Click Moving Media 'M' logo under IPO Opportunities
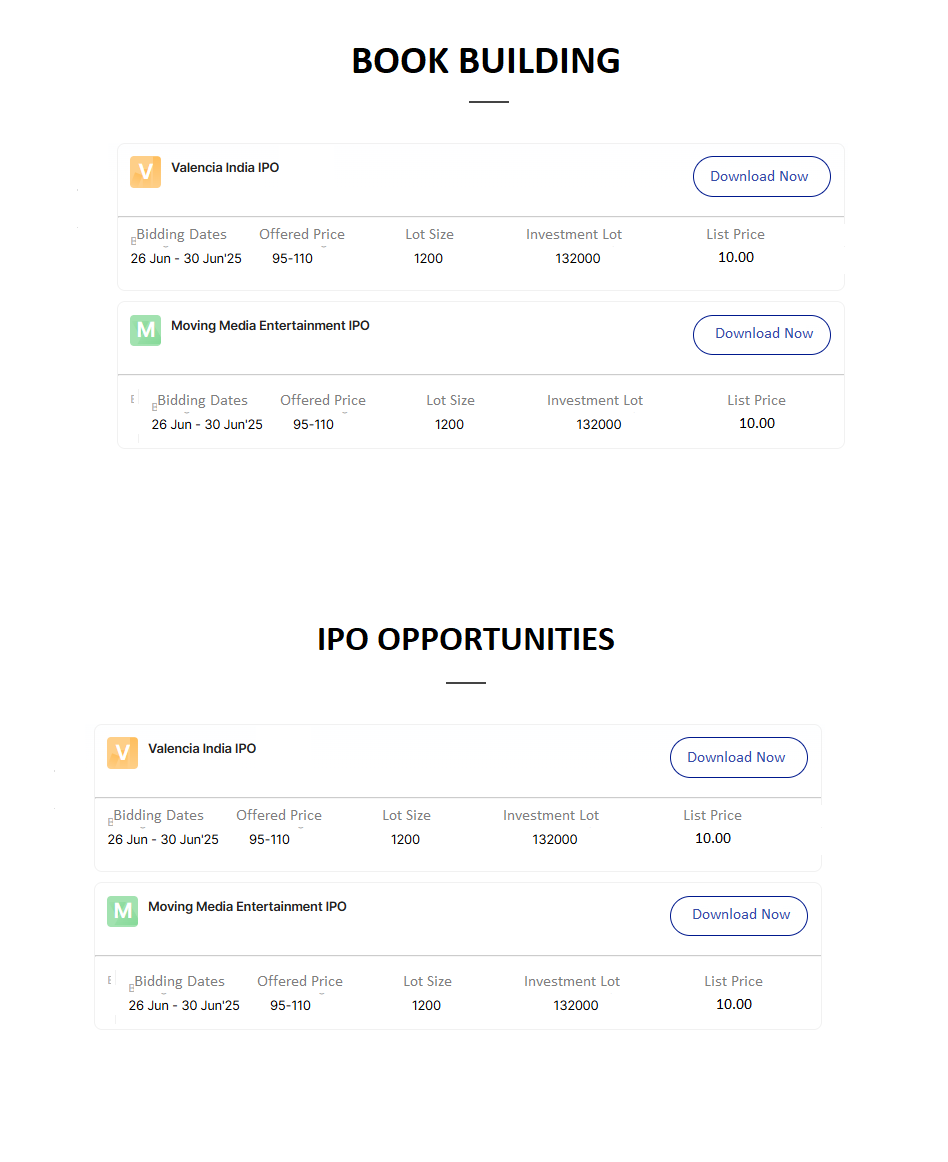Screen dimensions: 948x1162 pyautogui.click(x=122, y=911)
